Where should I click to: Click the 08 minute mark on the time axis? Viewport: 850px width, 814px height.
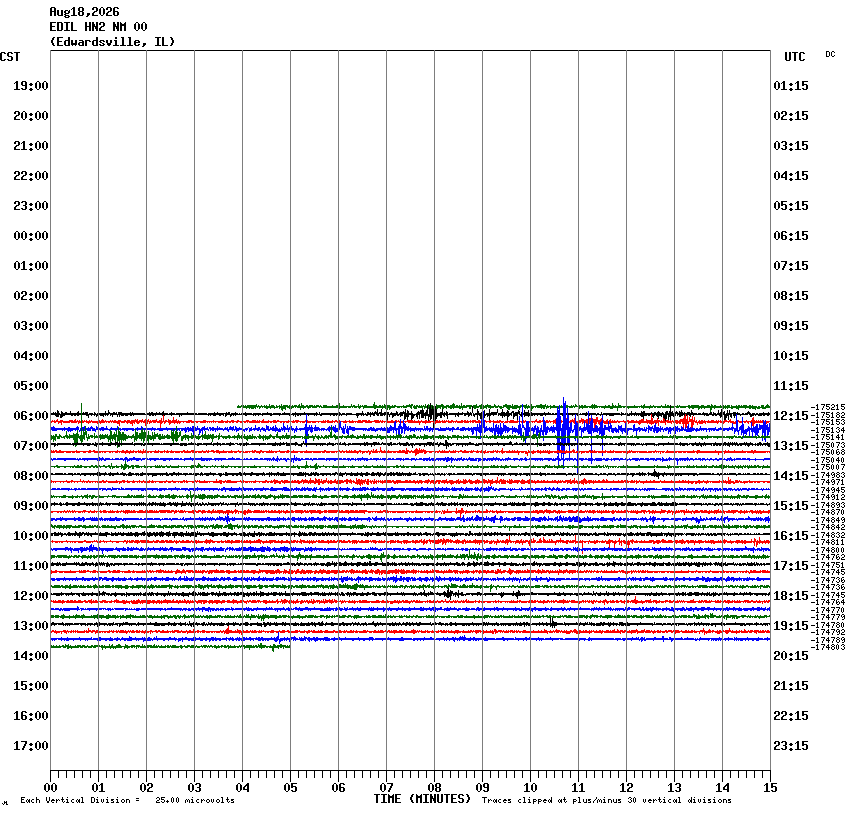click(x=434, y=787)
